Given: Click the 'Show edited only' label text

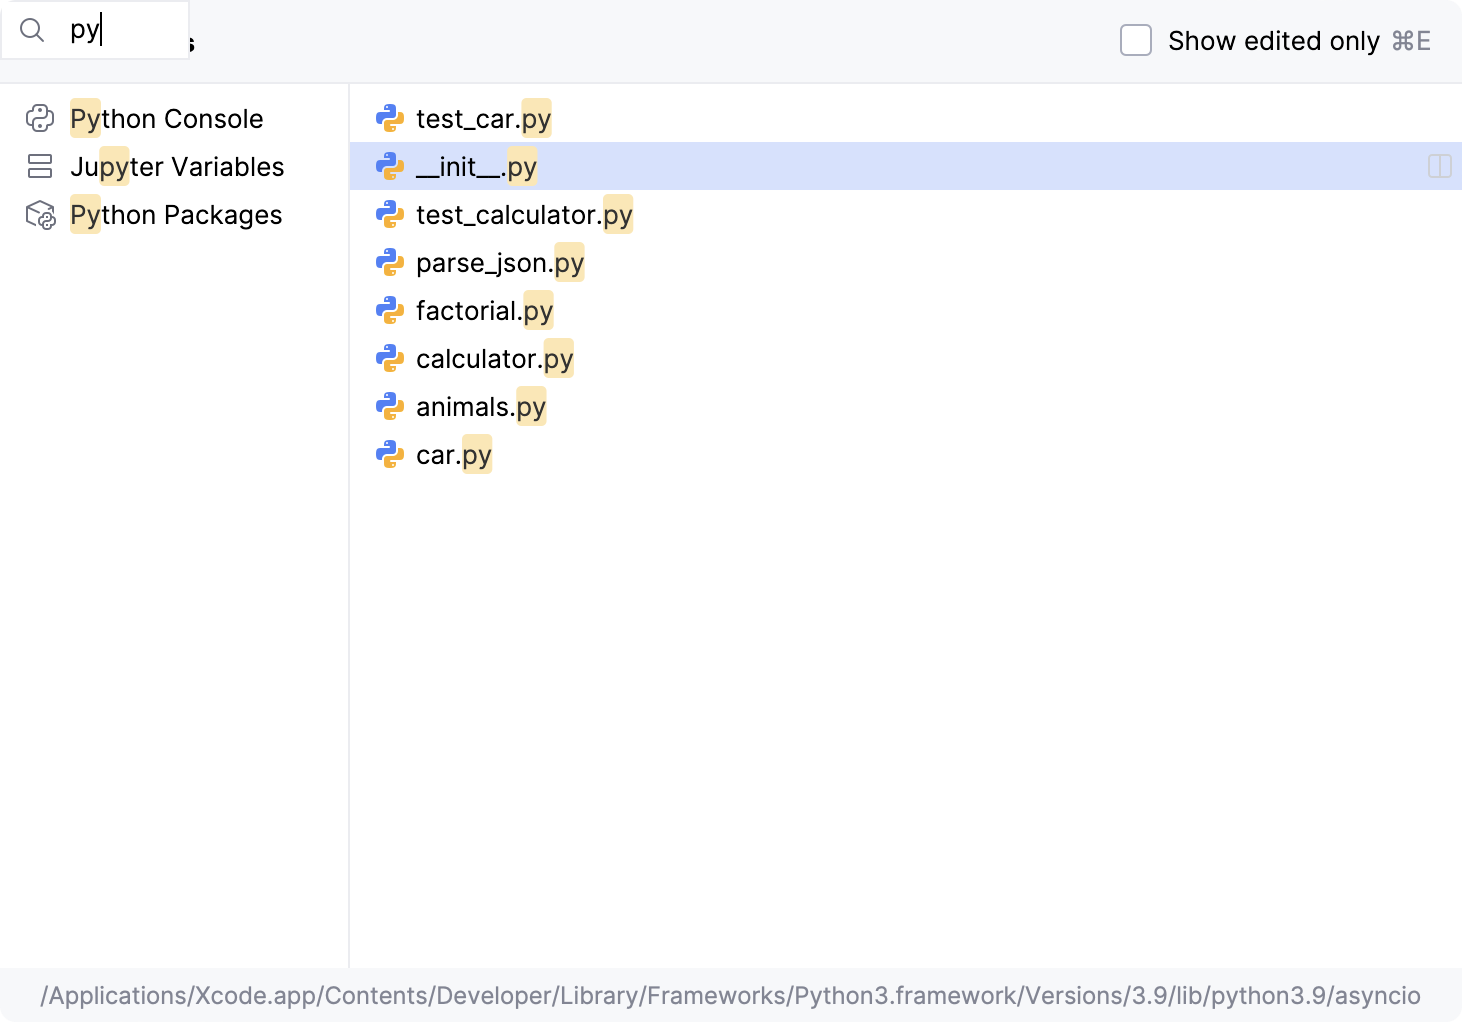Looking at the screenshot, I should pos(1273,41).
